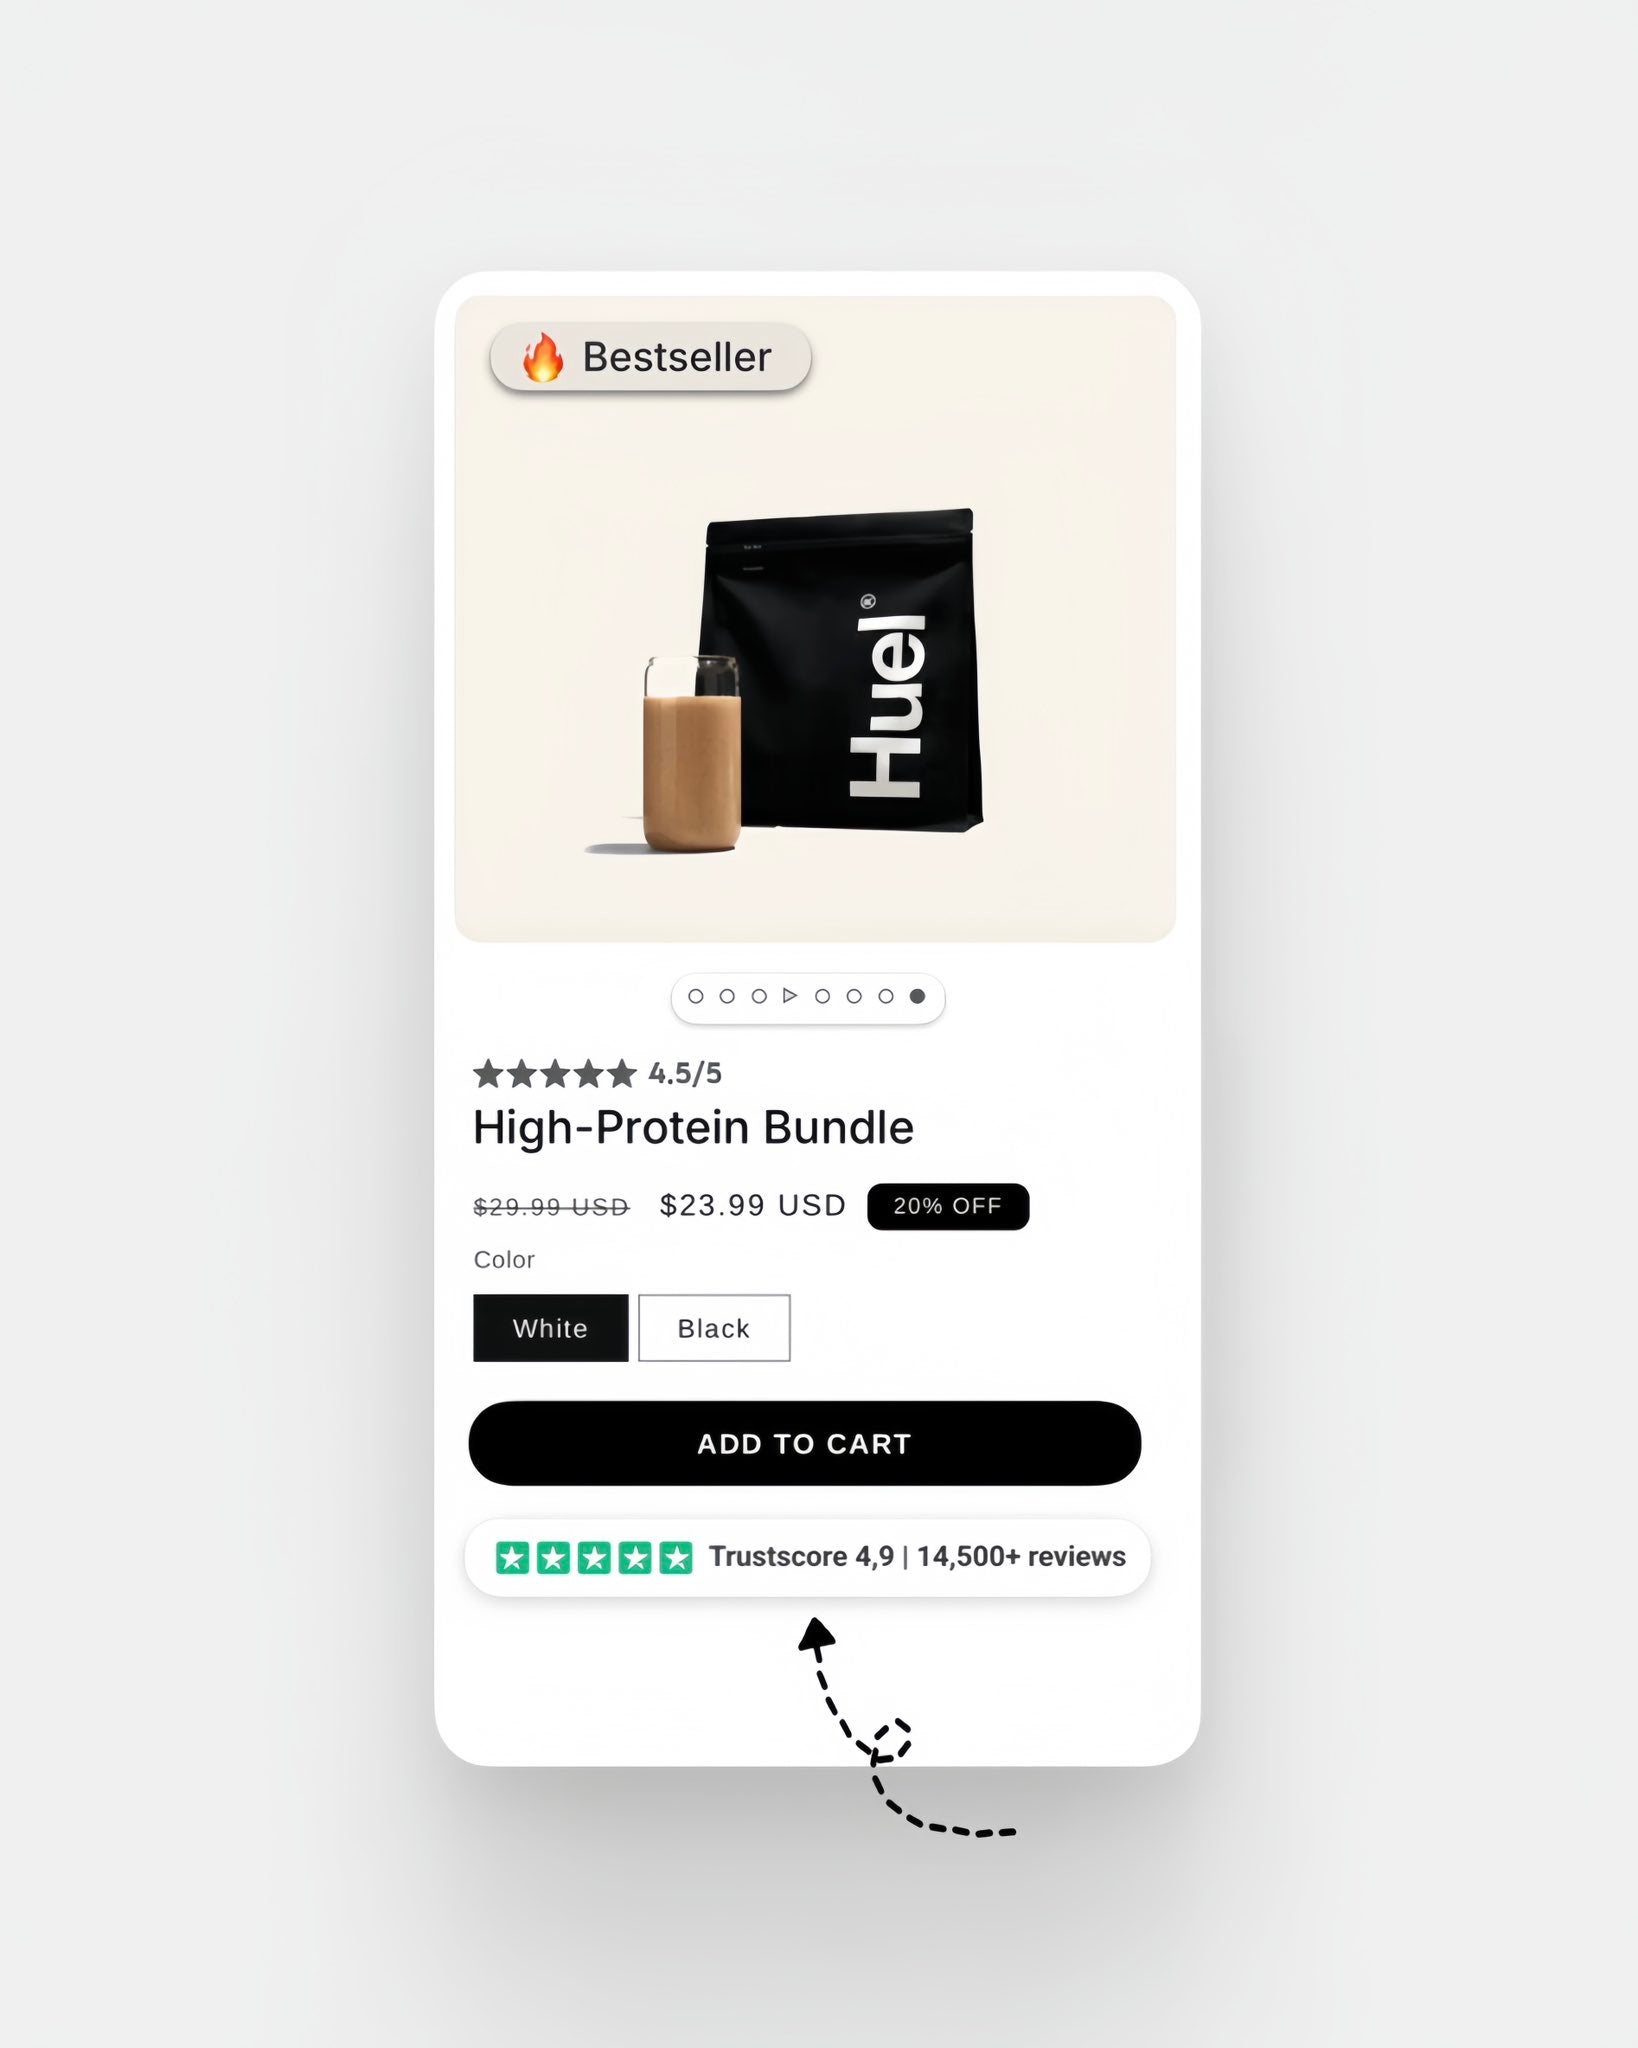Select the seventh carousel dot
Image resolution: width=1638 pixels, height=2048 pixels.
(x=886, y=996)
